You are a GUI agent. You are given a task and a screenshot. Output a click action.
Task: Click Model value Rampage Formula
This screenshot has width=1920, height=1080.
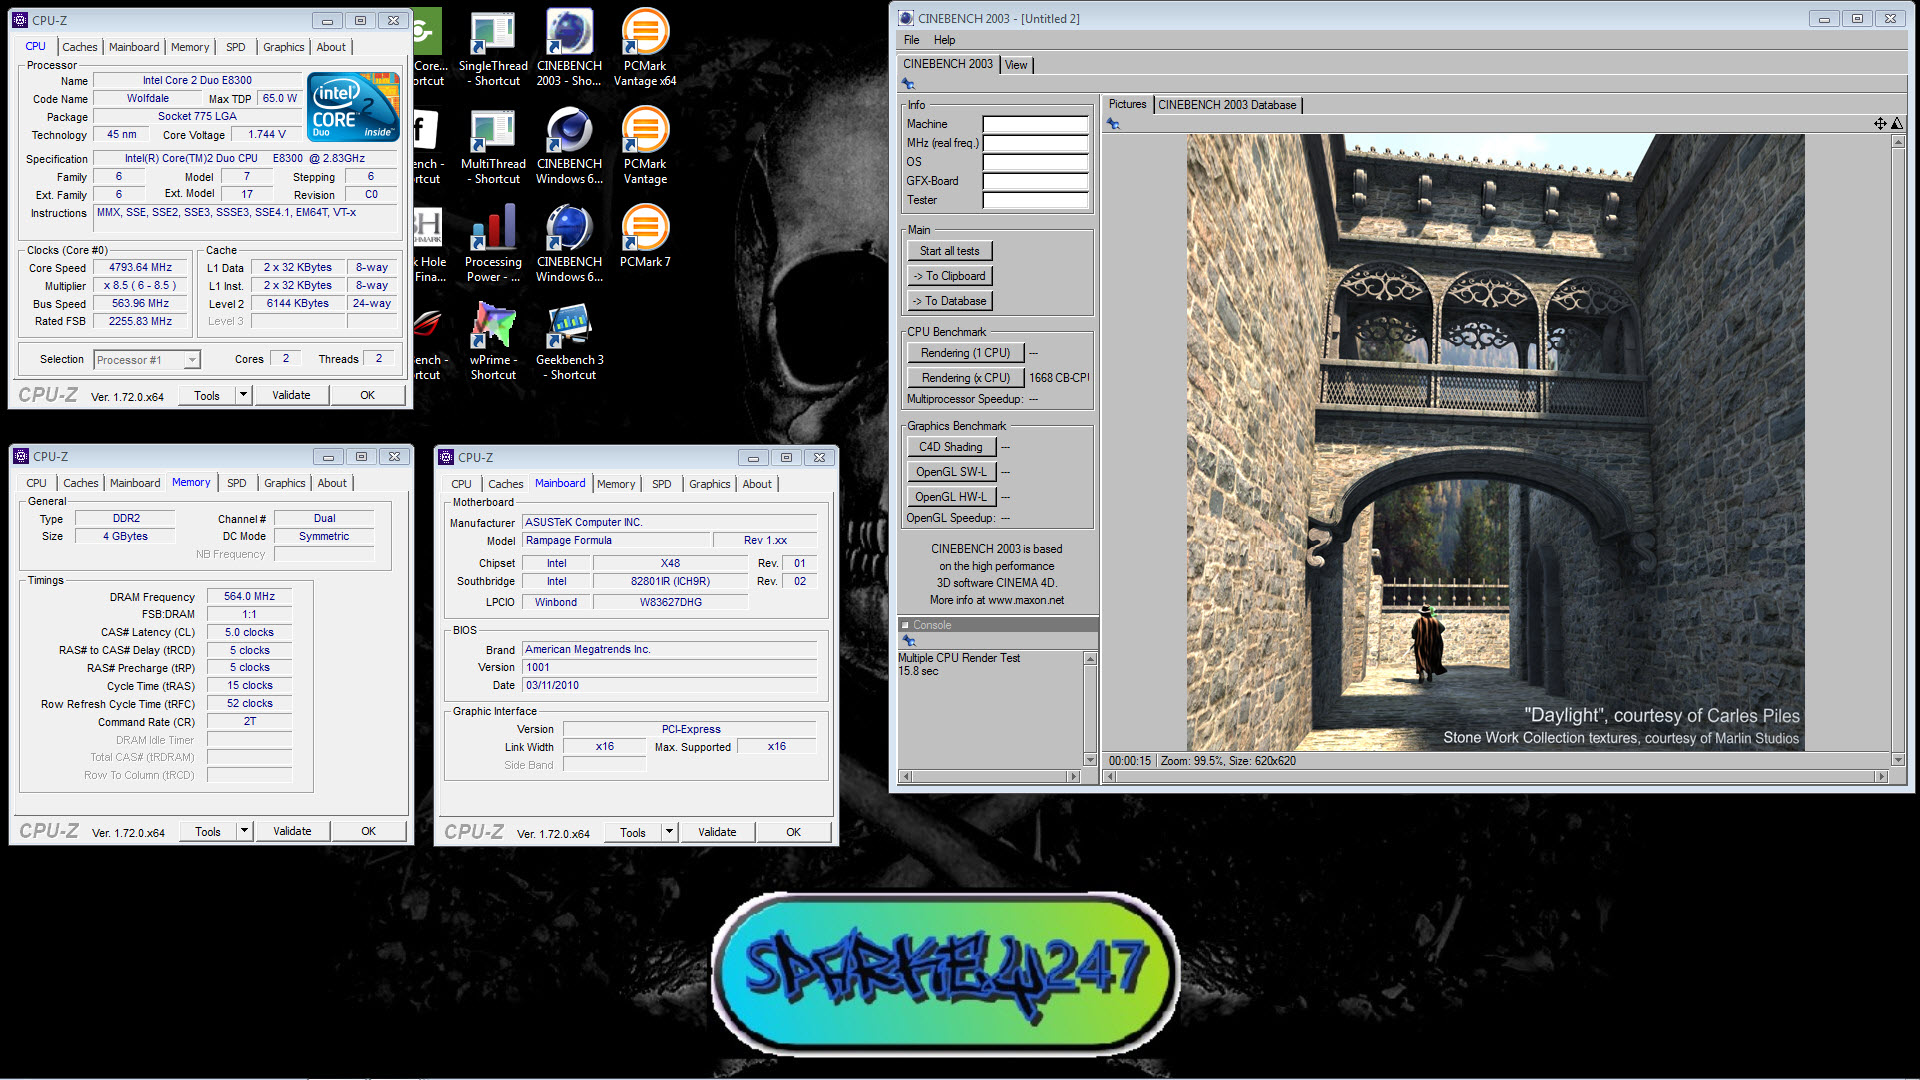(615, 540)
